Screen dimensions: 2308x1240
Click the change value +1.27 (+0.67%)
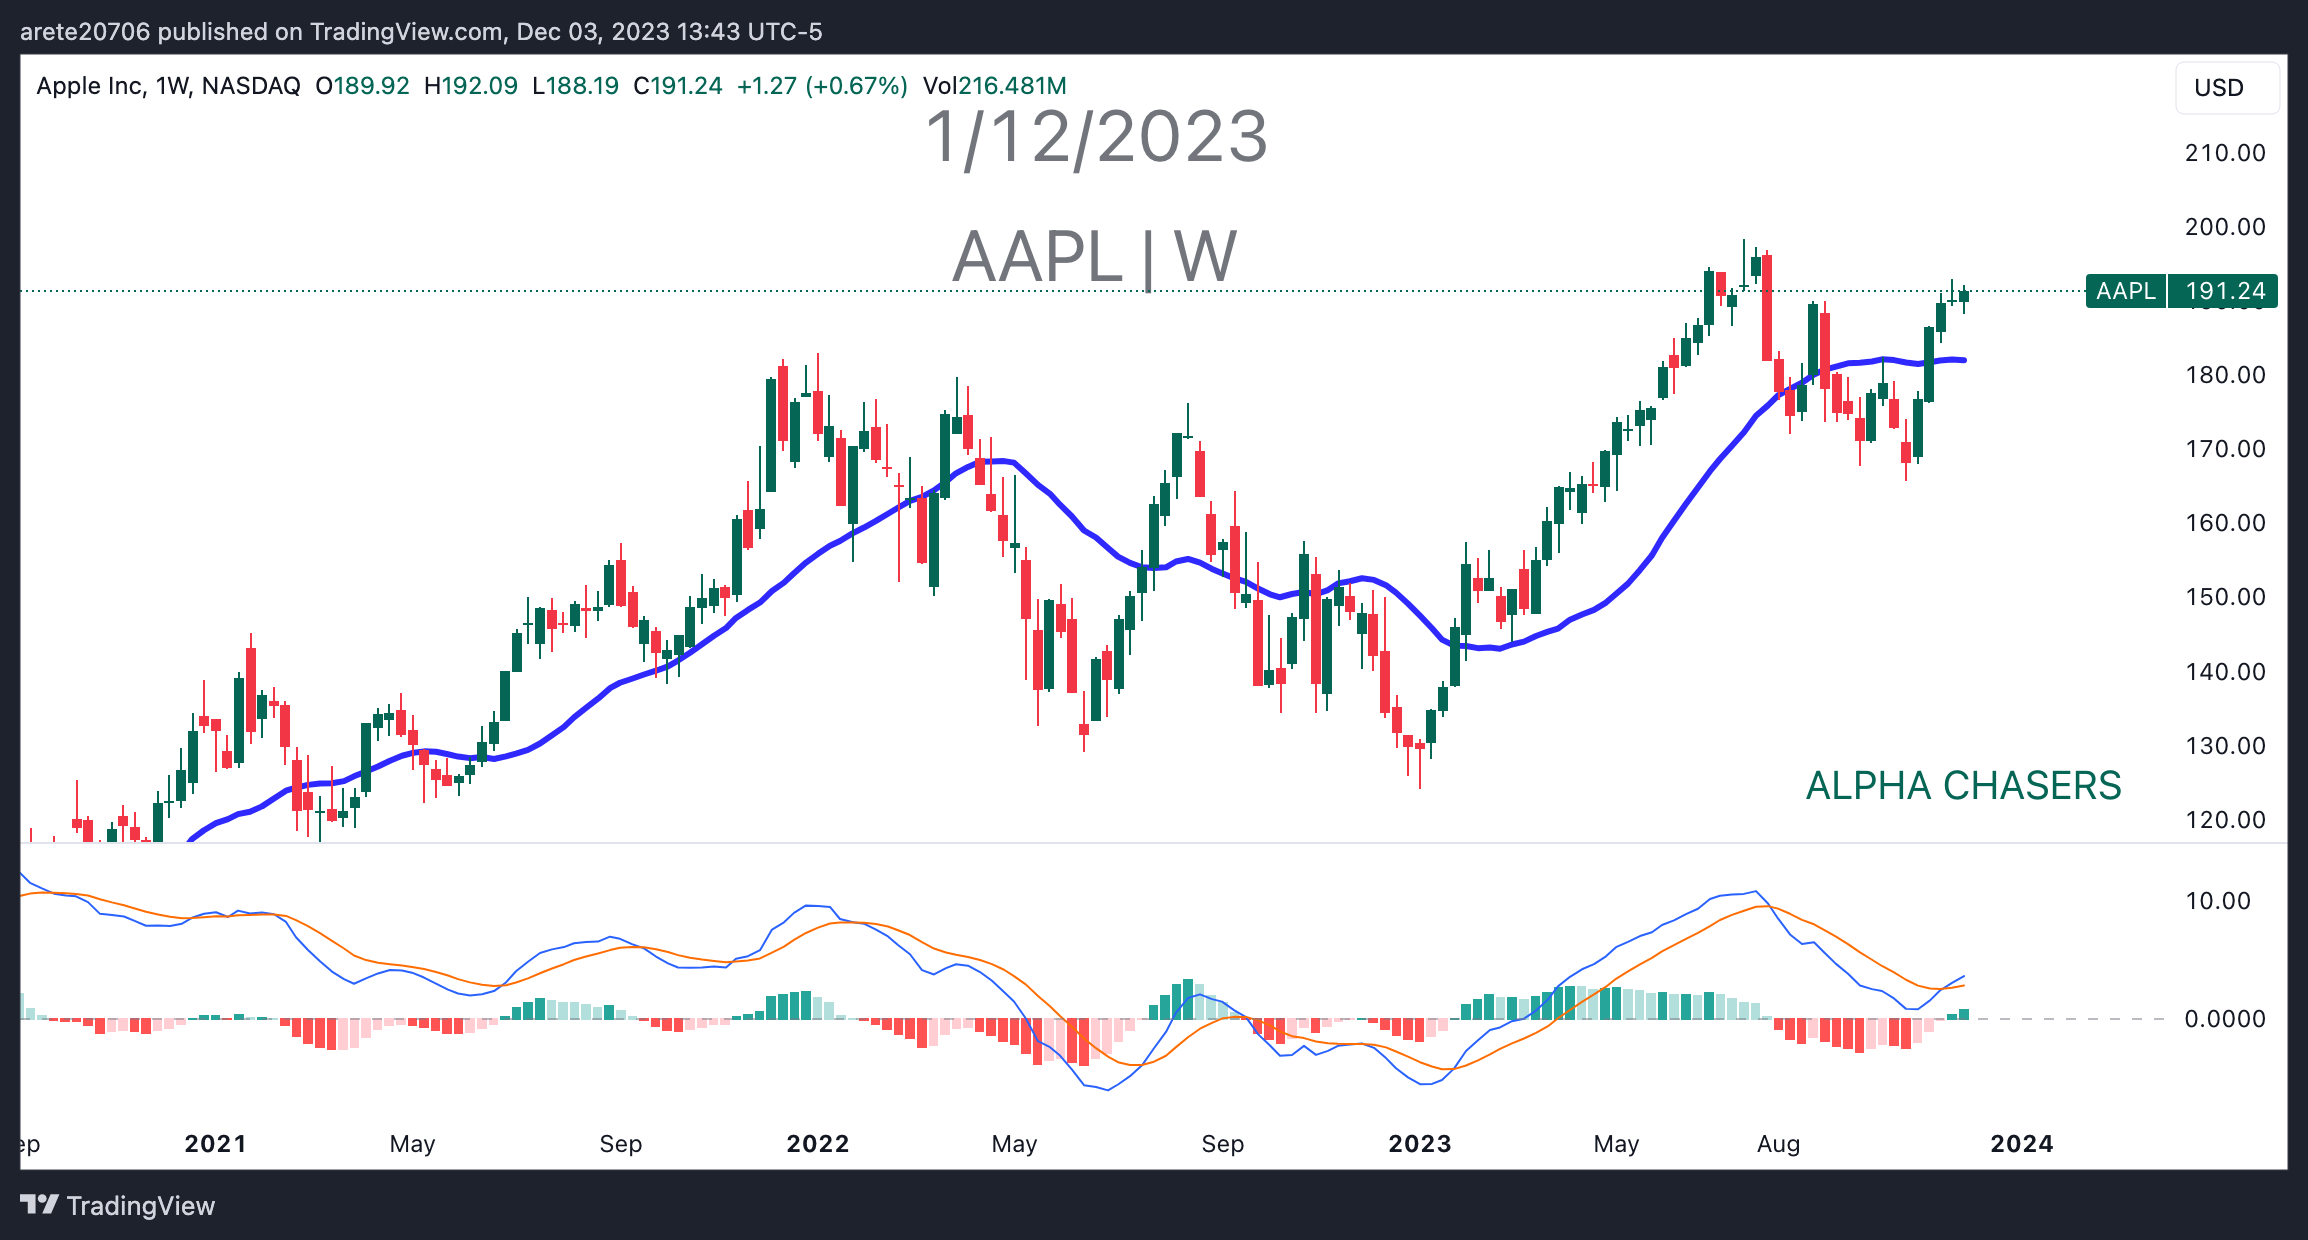click(x=822, y=86)
